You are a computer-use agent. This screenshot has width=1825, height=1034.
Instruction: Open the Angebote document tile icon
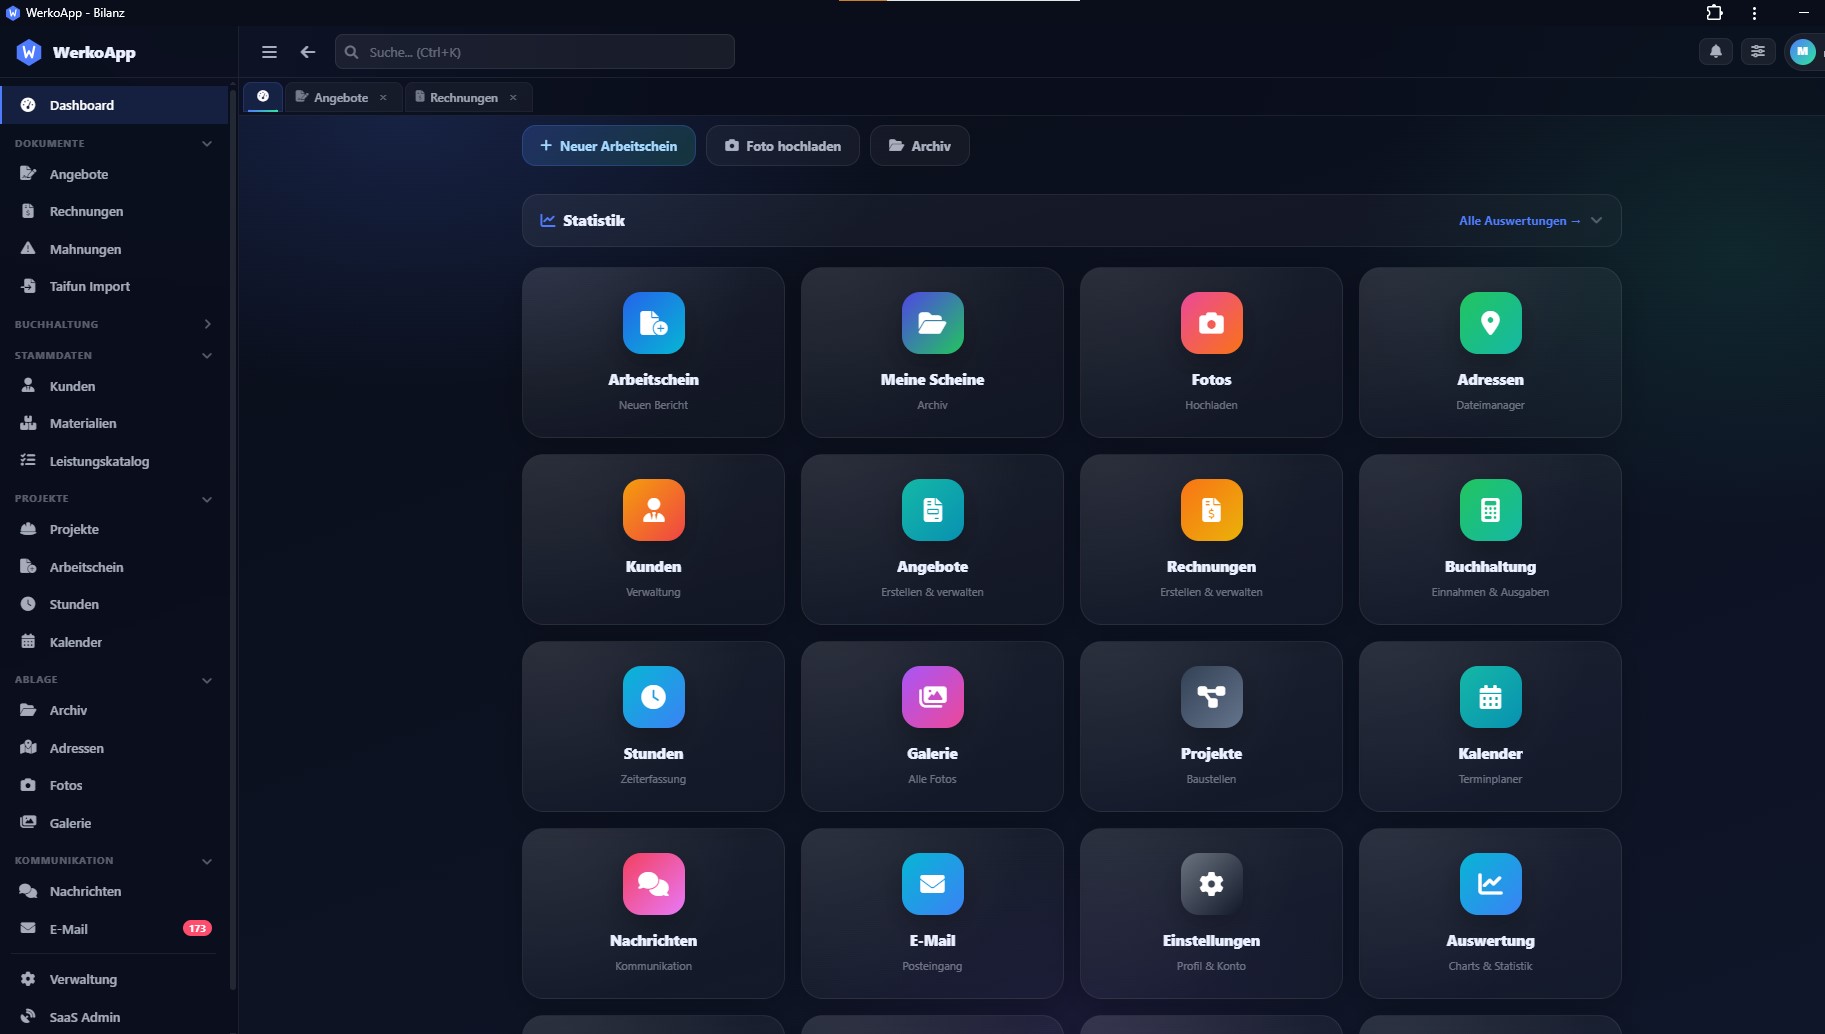[x=932, y=510]
